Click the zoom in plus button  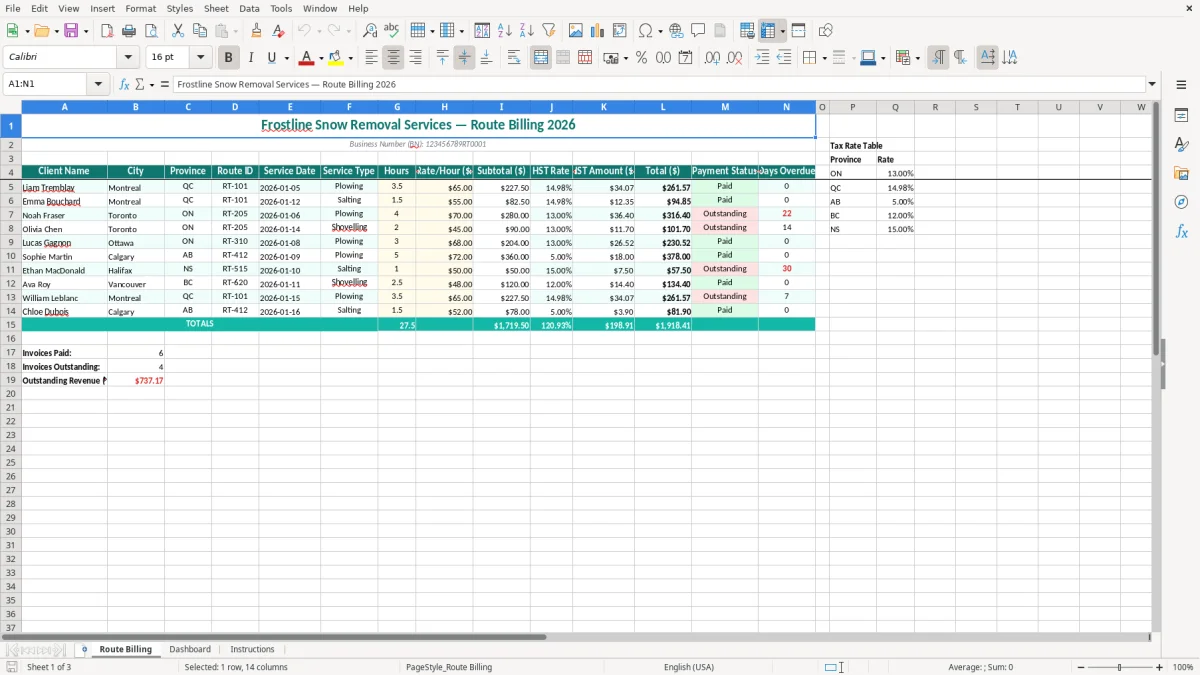click(1160, 667)
